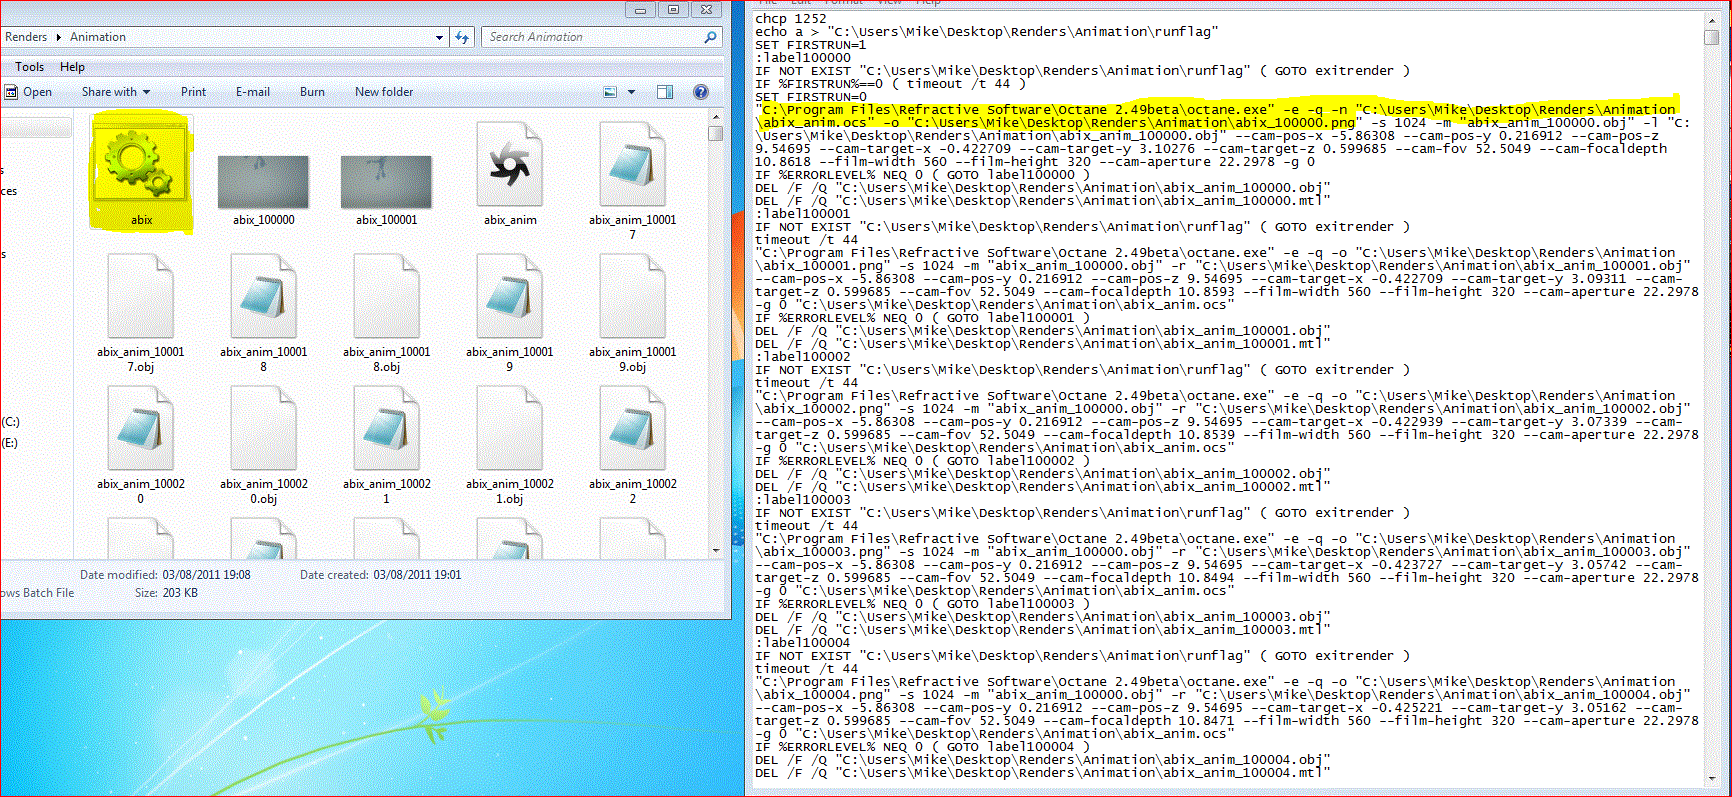Click the Notepad scrollbar down arrow
Image resolution: width=1732 pixels, height=797 pixels.
pos(1711,778)
